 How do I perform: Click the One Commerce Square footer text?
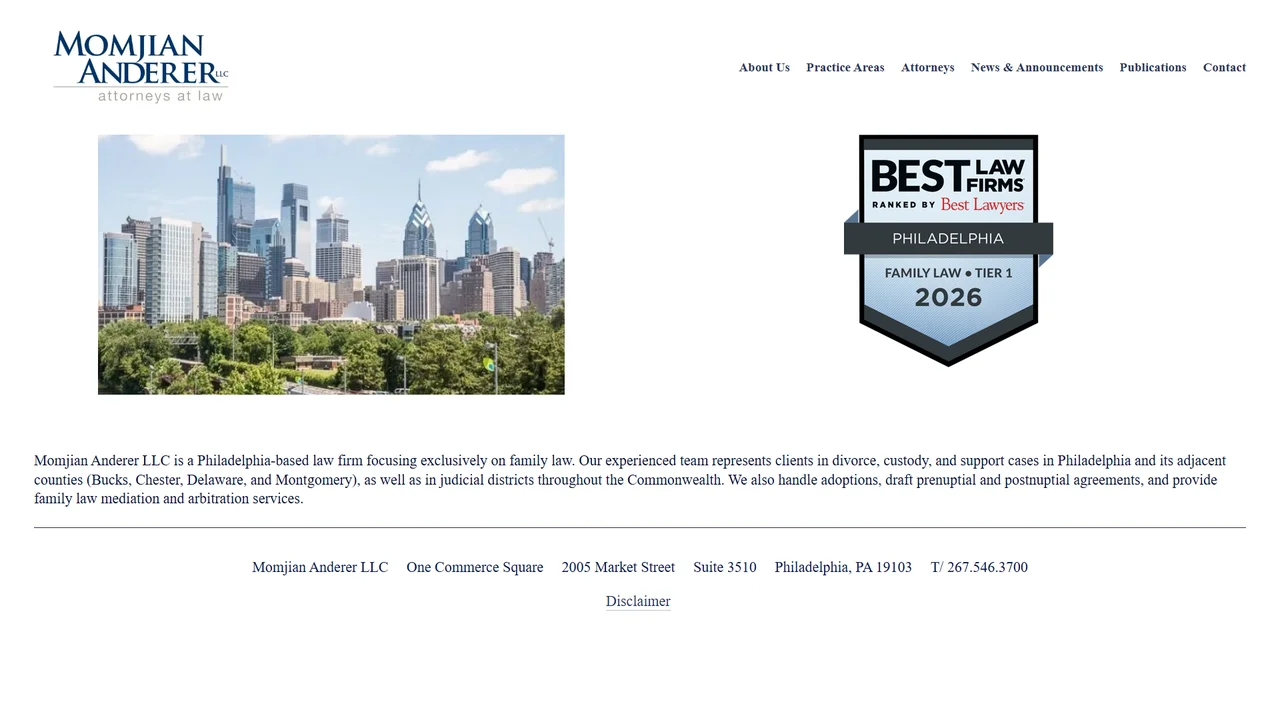(475, 567)
